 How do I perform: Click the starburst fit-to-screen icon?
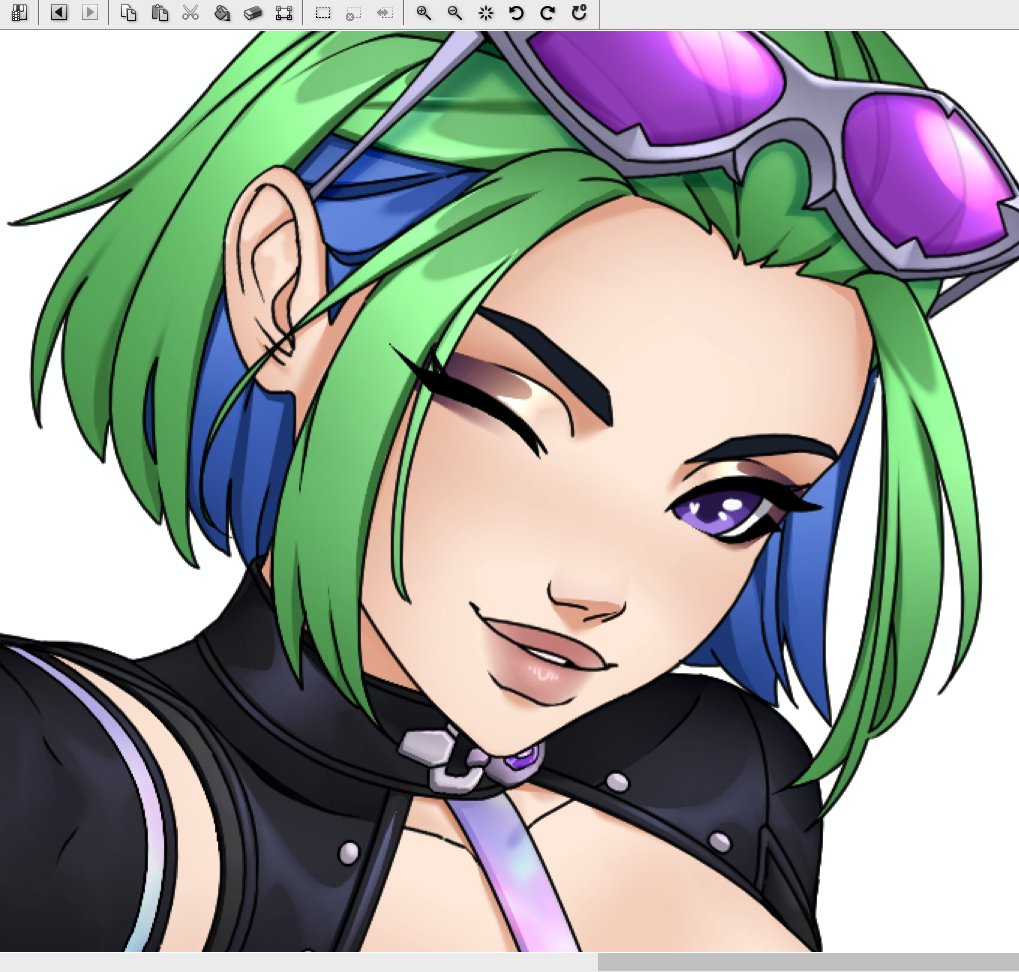click(x=485, y=12)
